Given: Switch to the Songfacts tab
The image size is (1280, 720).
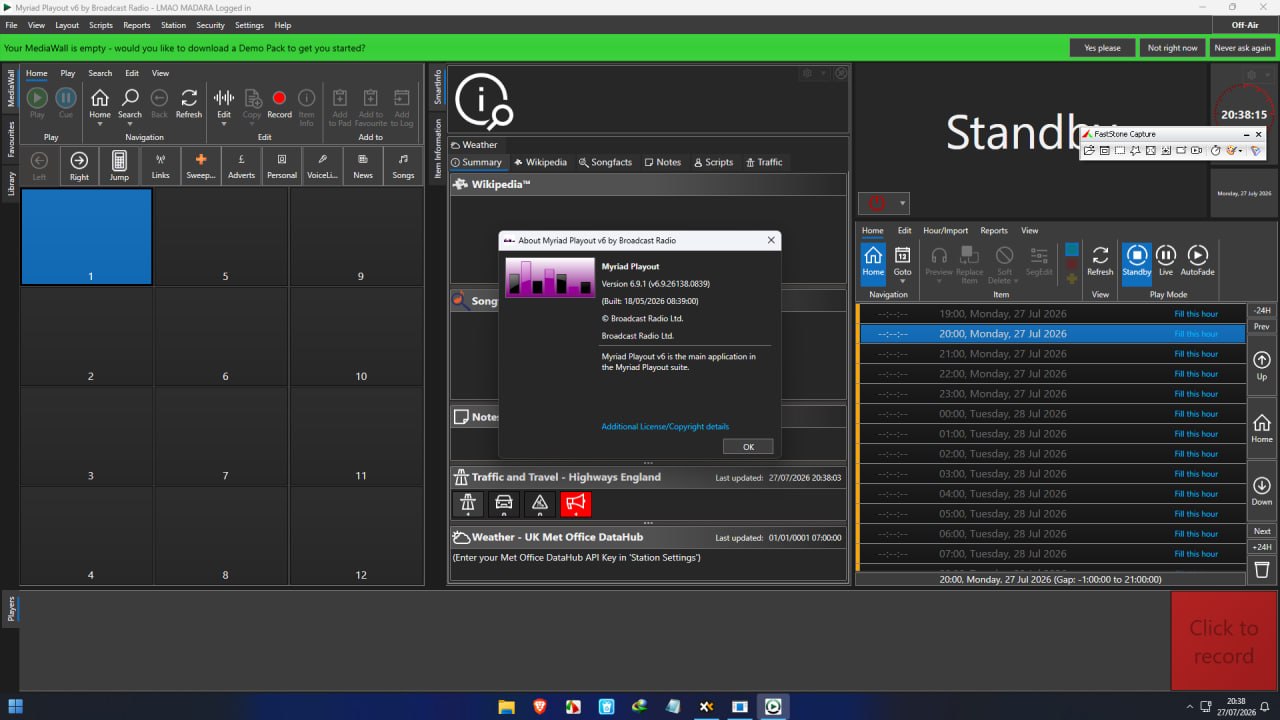Looking at the screenshot, I should [605, 162].
